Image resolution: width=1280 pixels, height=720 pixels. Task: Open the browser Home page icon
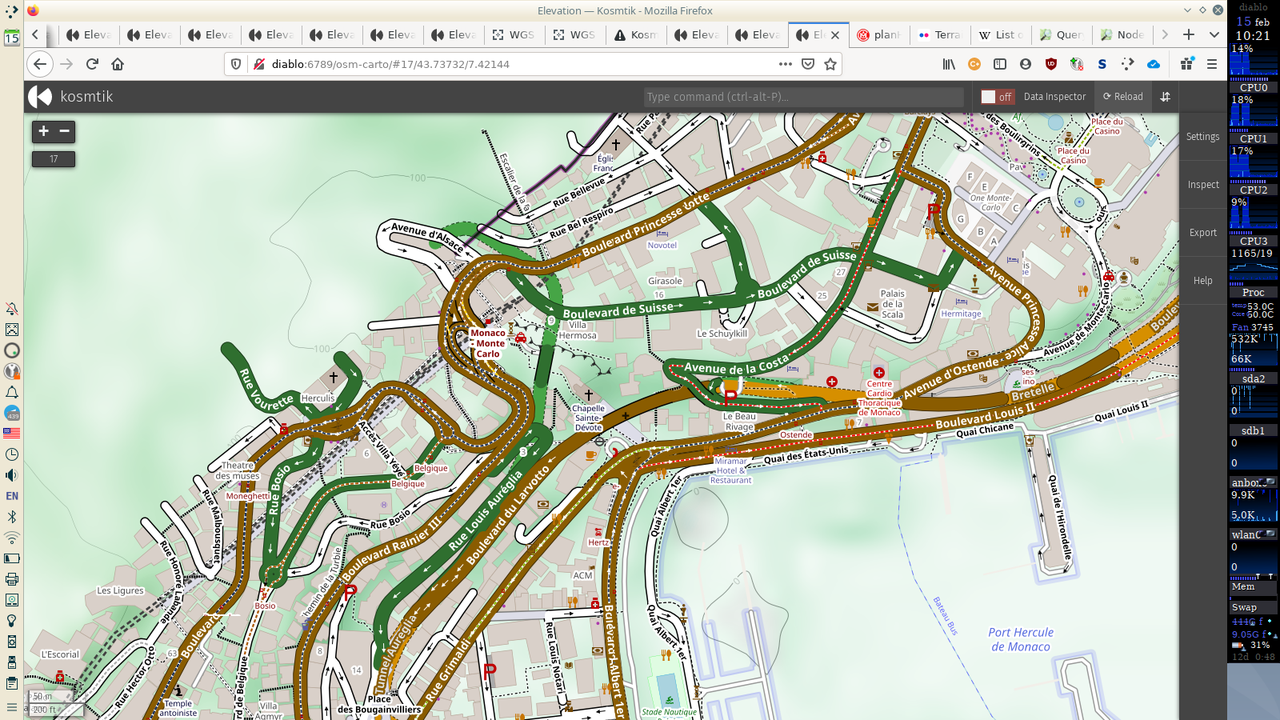point(118,64)
